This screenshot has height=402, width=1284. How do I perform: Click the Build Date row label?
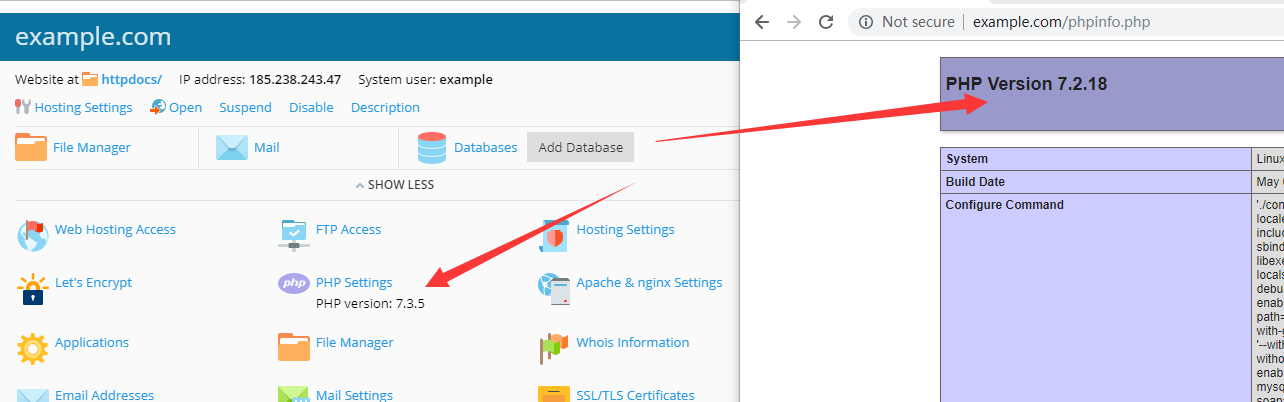(x=975, y=182)
